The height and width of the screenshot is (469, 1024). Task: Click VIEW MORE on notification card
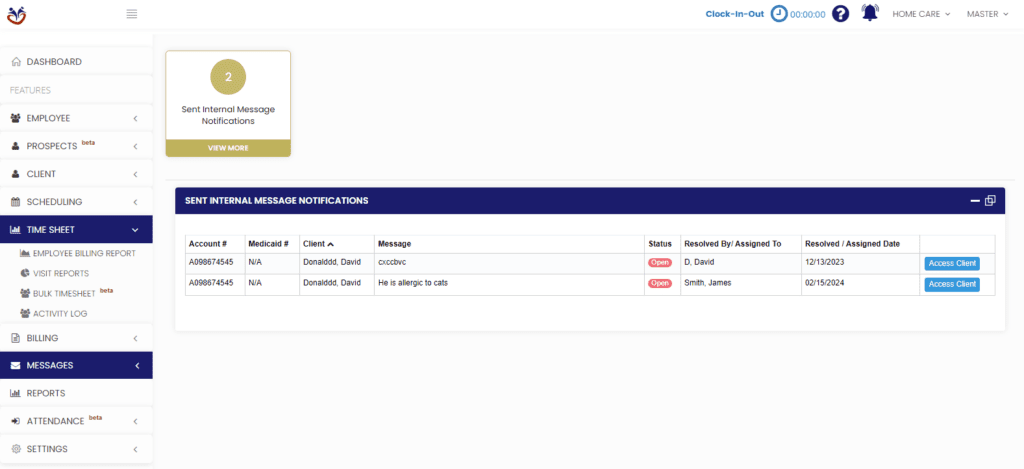[x=228, y=148]
